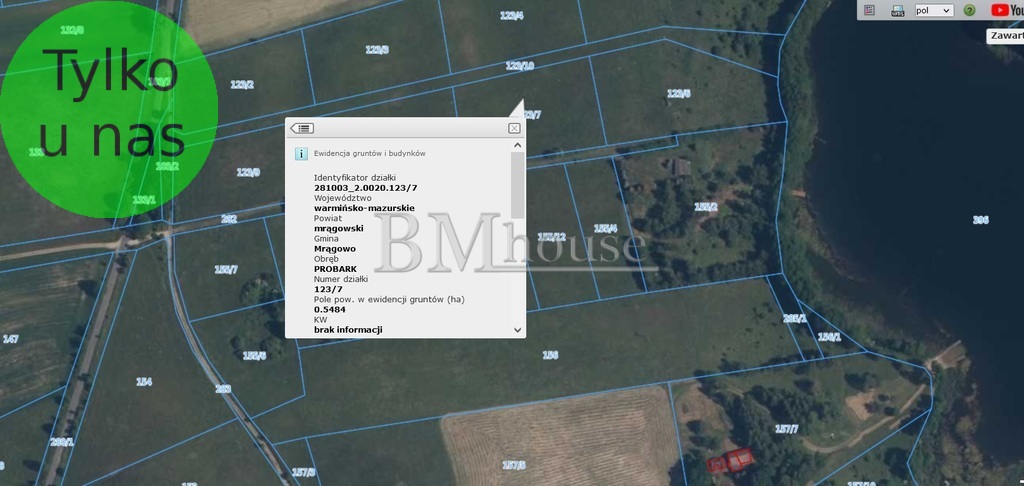
Task: Click the blue info icon in popup
Action: [x=301, y=154]
